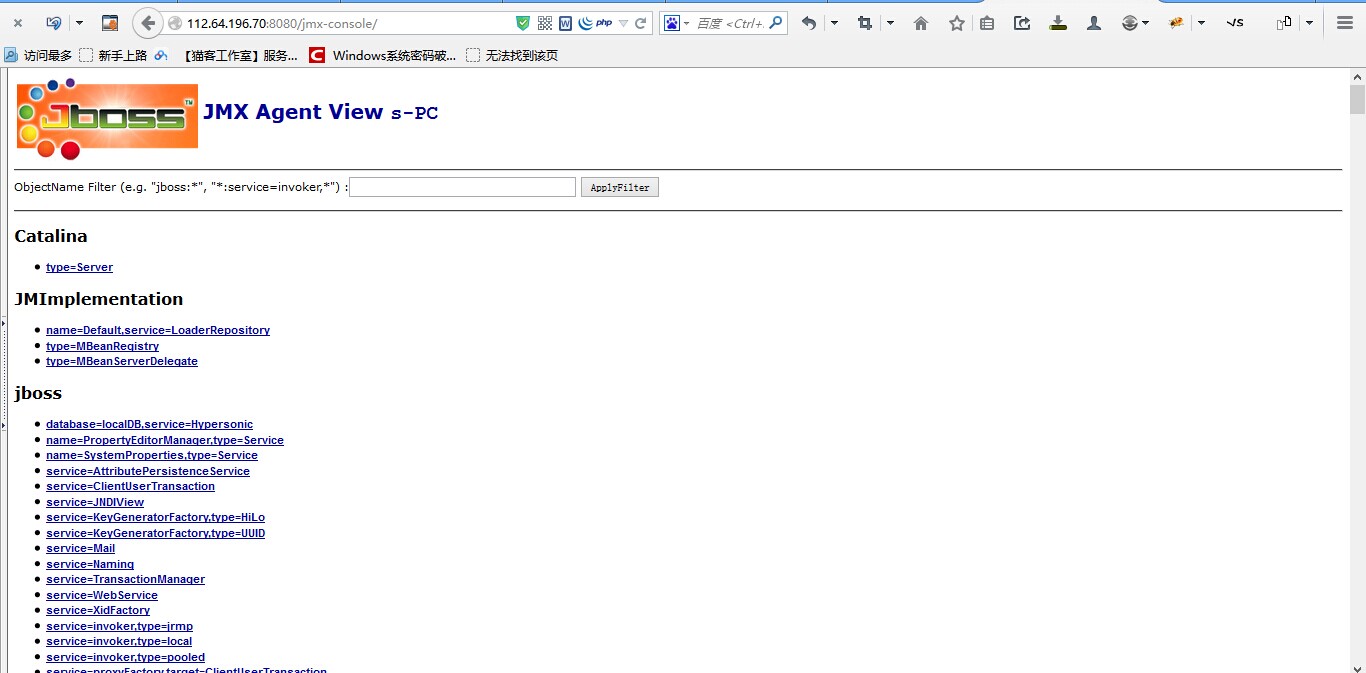Image resolution: width=1366 pixels, height=673 pixels.
Task: Open the Baidu search engine selector
Action: pyautogui.click(x=677, y=23)
